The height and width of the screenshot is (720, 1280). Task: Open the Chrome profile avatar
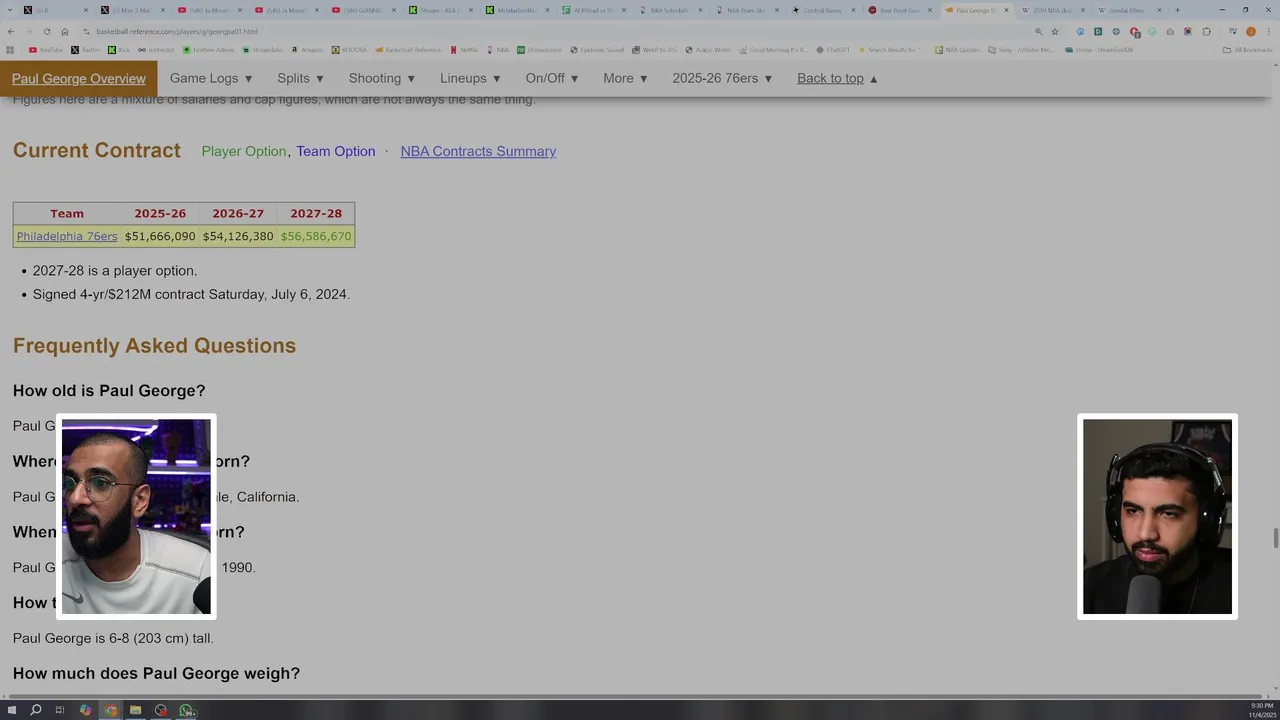point(1251,31)
